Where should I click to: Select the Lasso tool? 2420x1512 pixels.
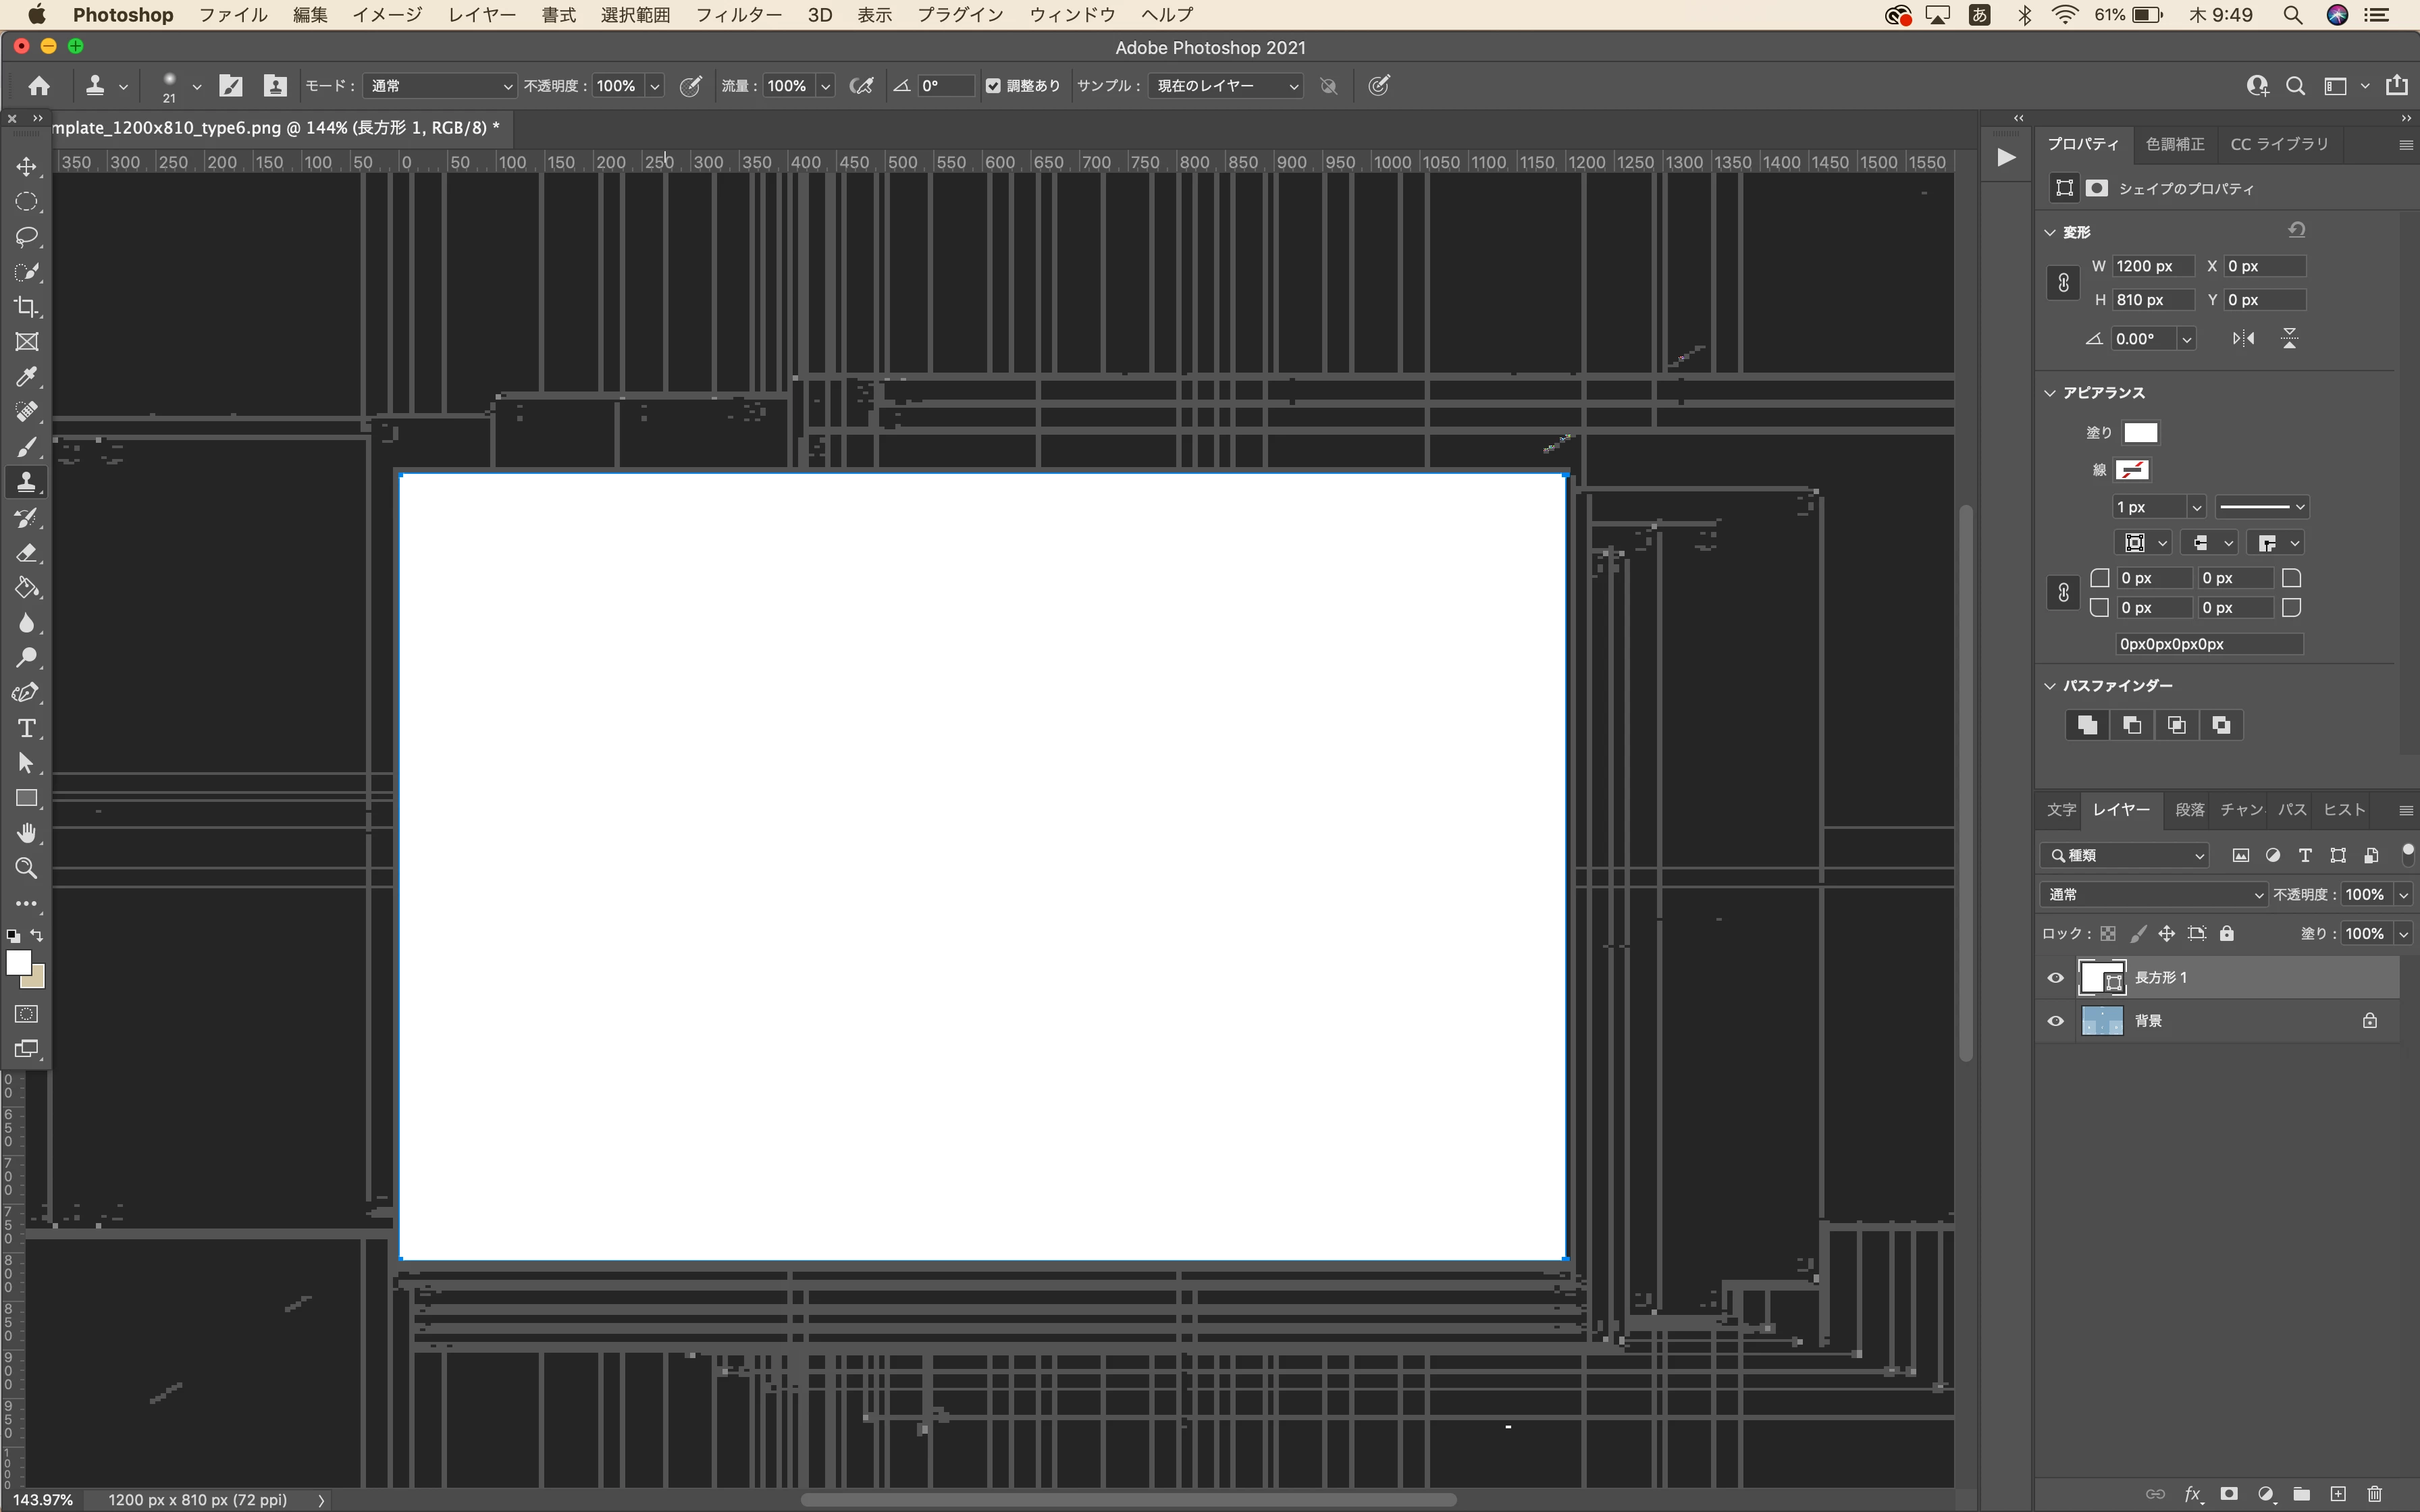pyautogui.click(x=27, y=237)
